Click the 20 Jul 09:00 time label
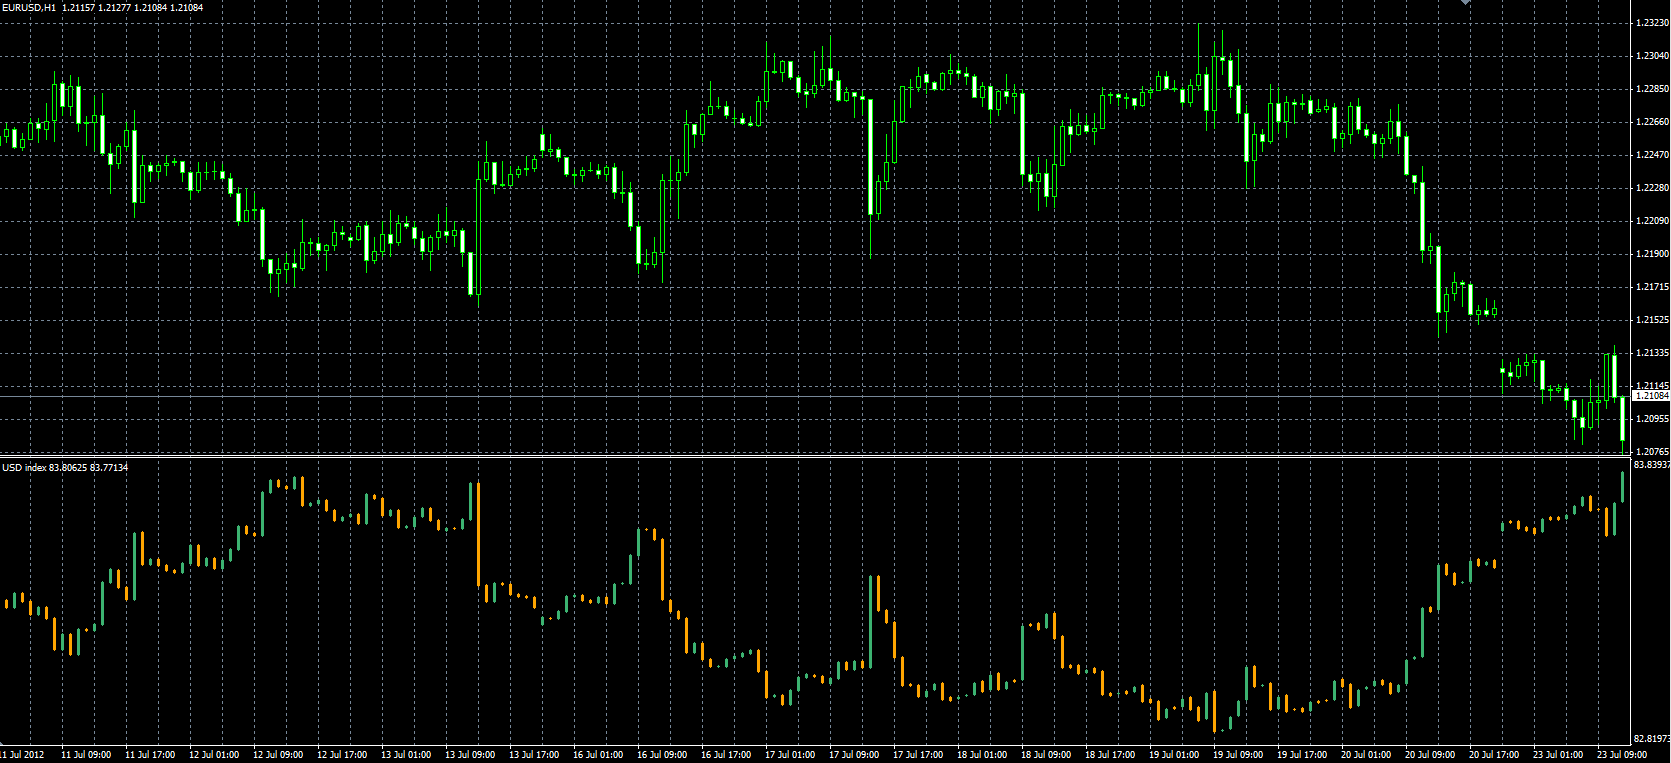Viewport: 1671px width, 763px height. coord(1430,755)
